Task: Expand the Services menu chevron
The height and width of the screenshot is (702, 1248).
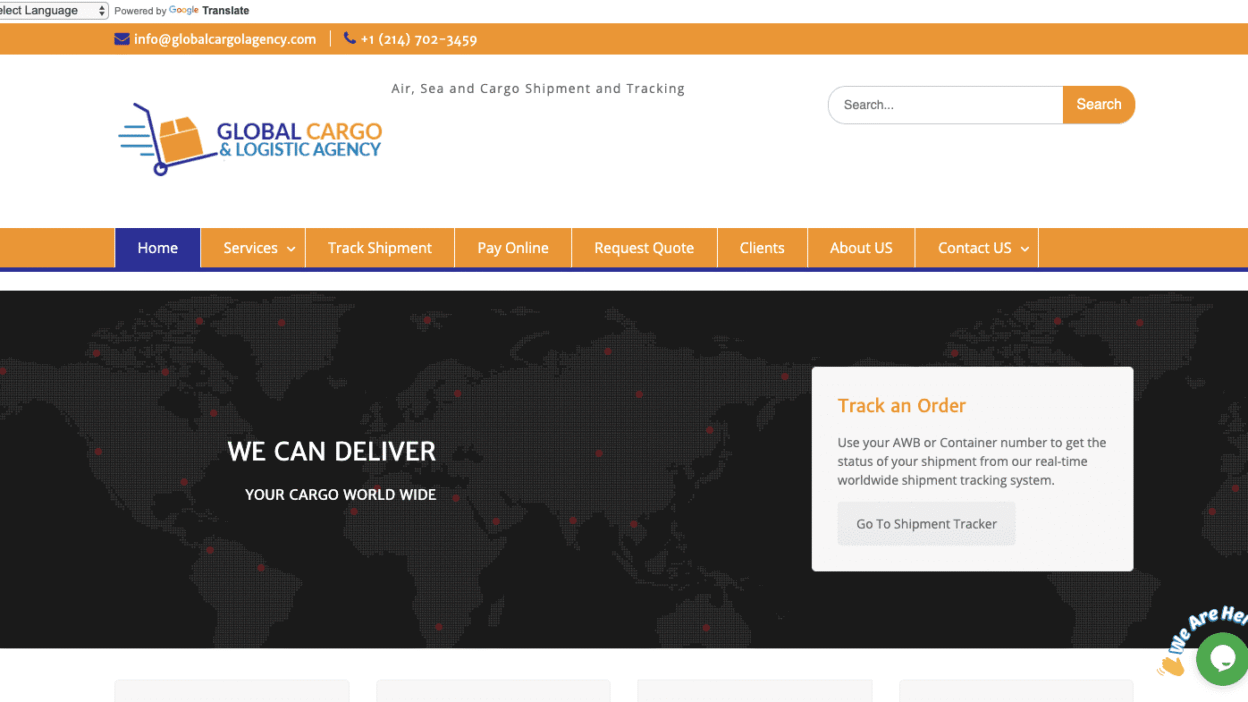Action: pos(291,249)
